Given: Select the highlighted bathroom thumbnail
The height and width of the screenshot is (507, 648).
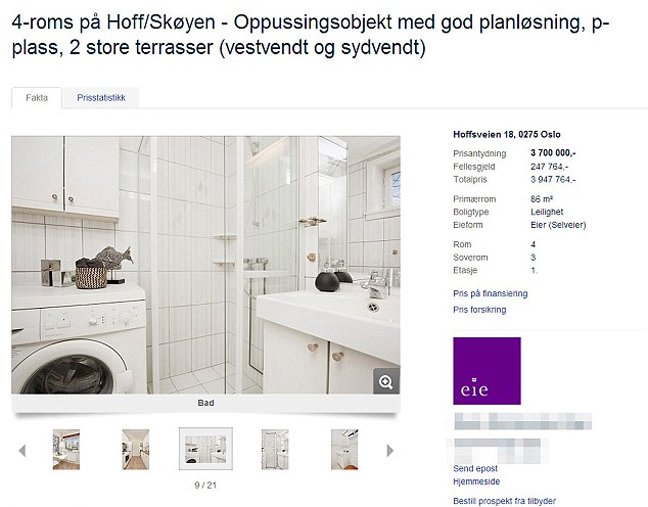Looking at the screenshot, I should pyautogui.click(x=205, y=449).
